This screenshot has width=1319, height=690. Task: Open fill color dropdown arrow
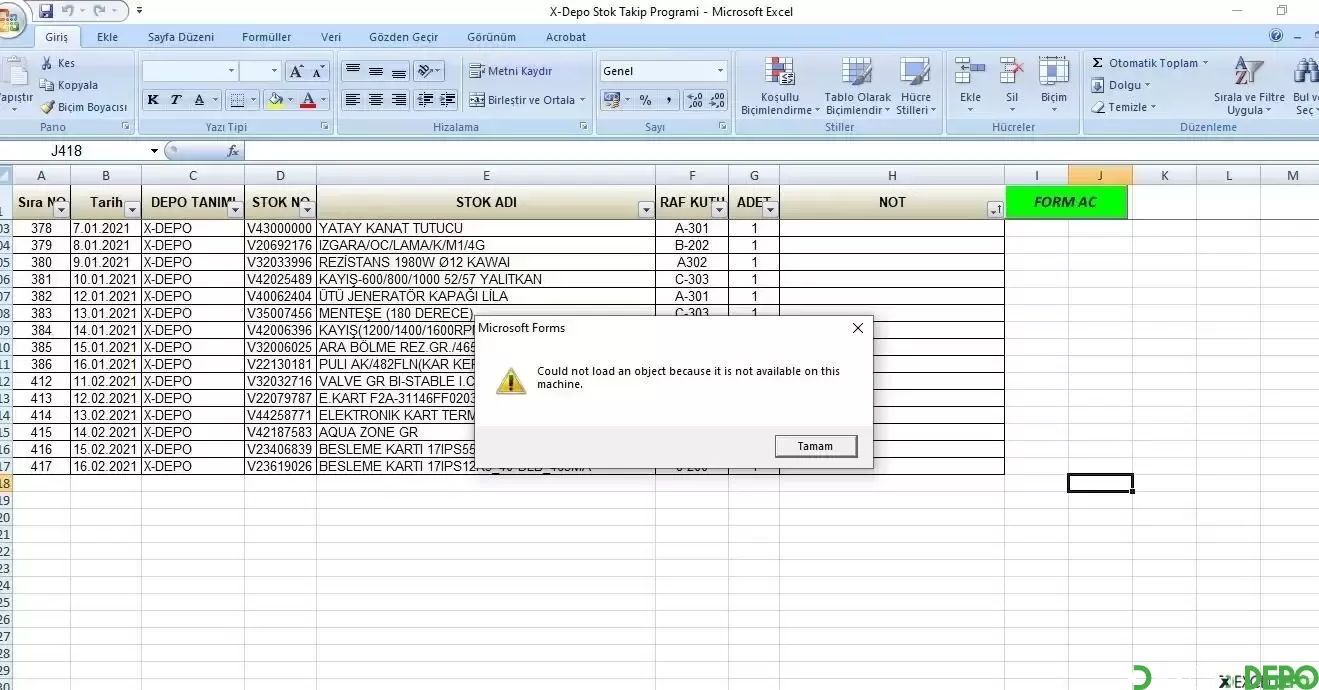click(290, 100)
